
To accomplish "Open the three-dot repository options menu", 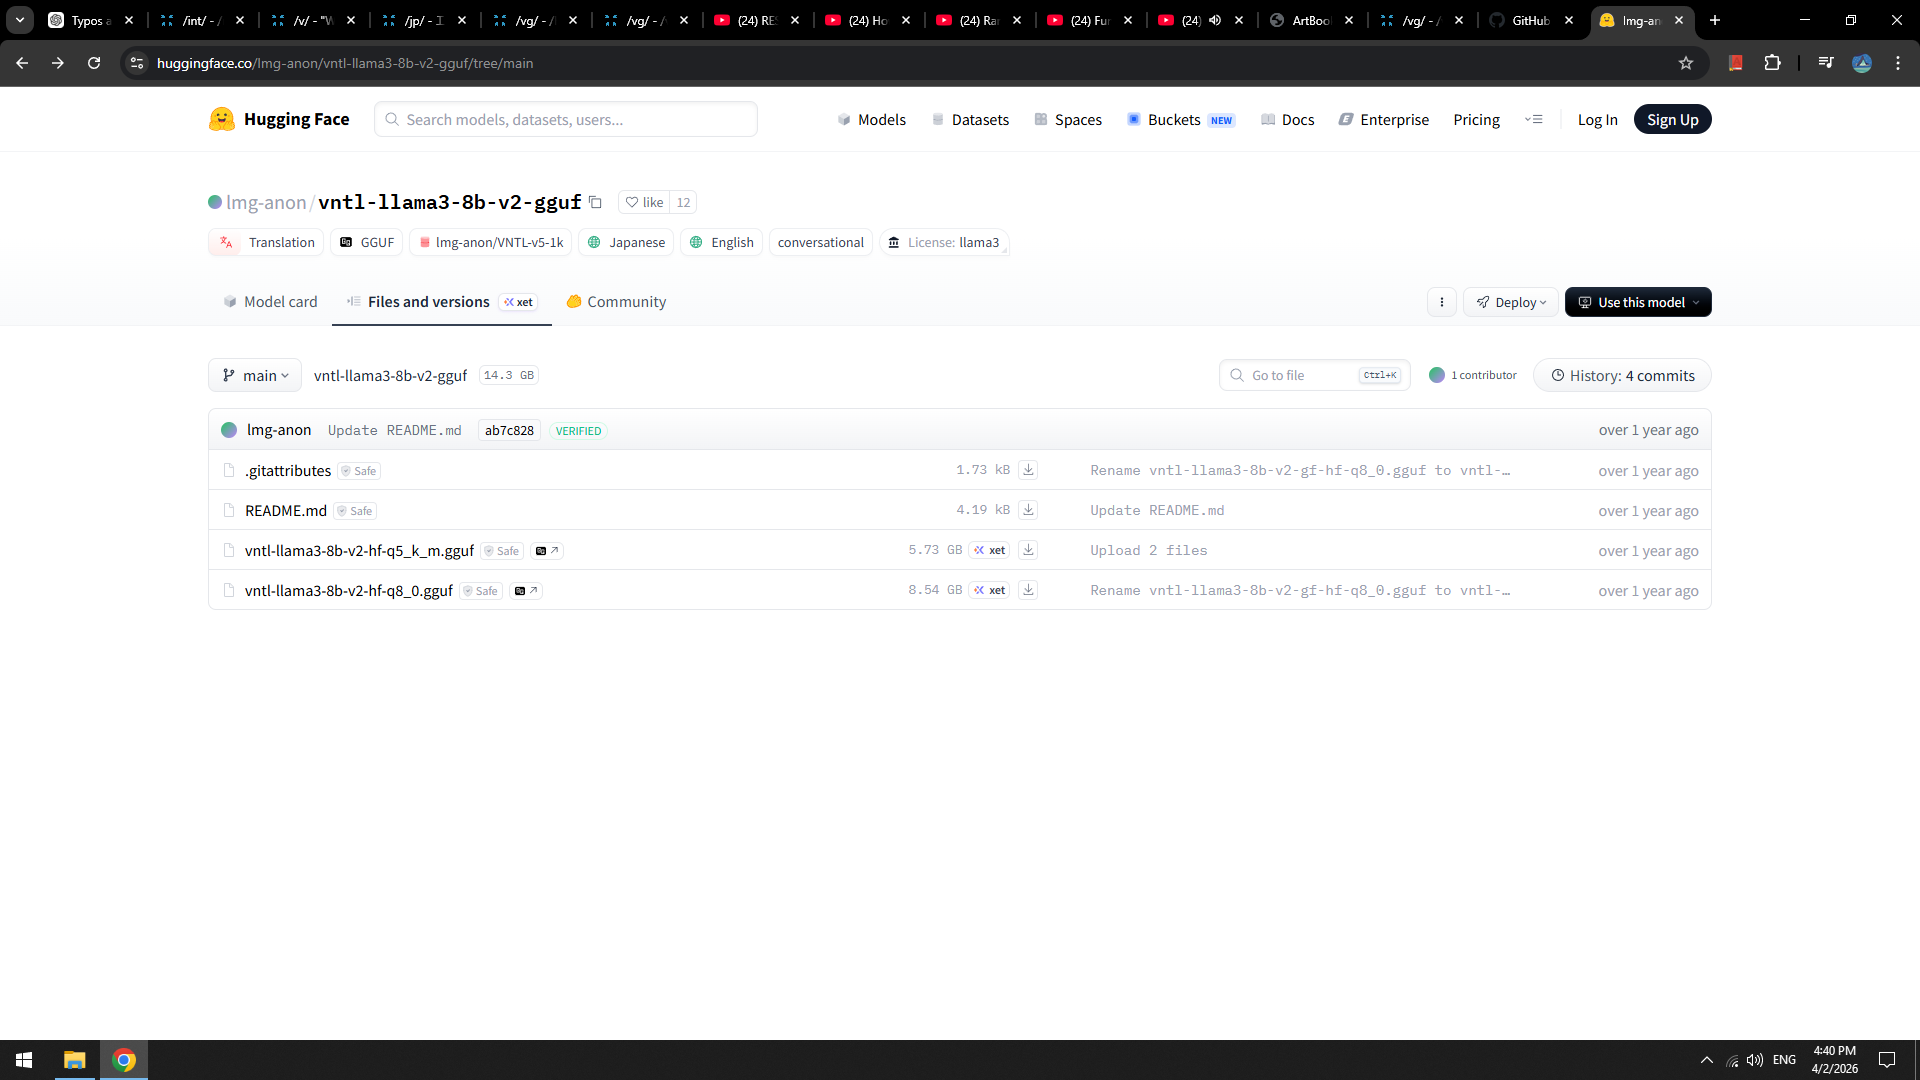I will coord(1441,302).
